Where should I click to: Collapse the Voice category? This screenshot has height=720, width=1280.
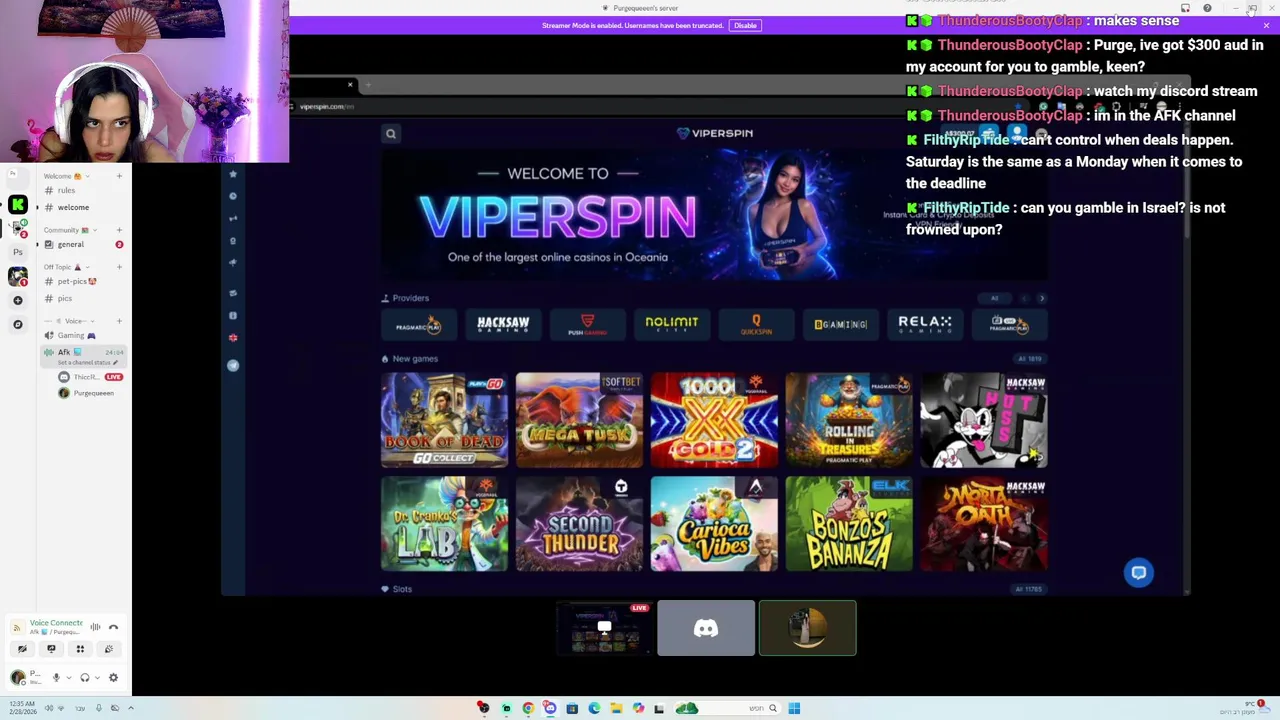[70, 321]
